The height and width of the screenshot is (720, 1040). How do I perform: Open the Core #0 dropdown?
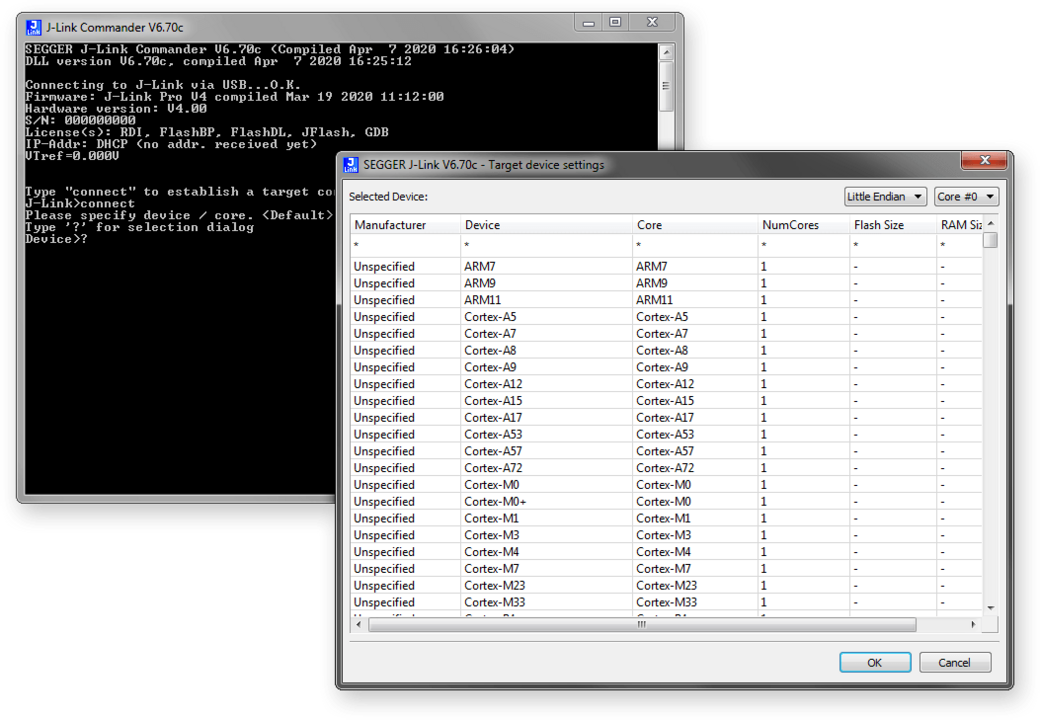tap(966, 196)
